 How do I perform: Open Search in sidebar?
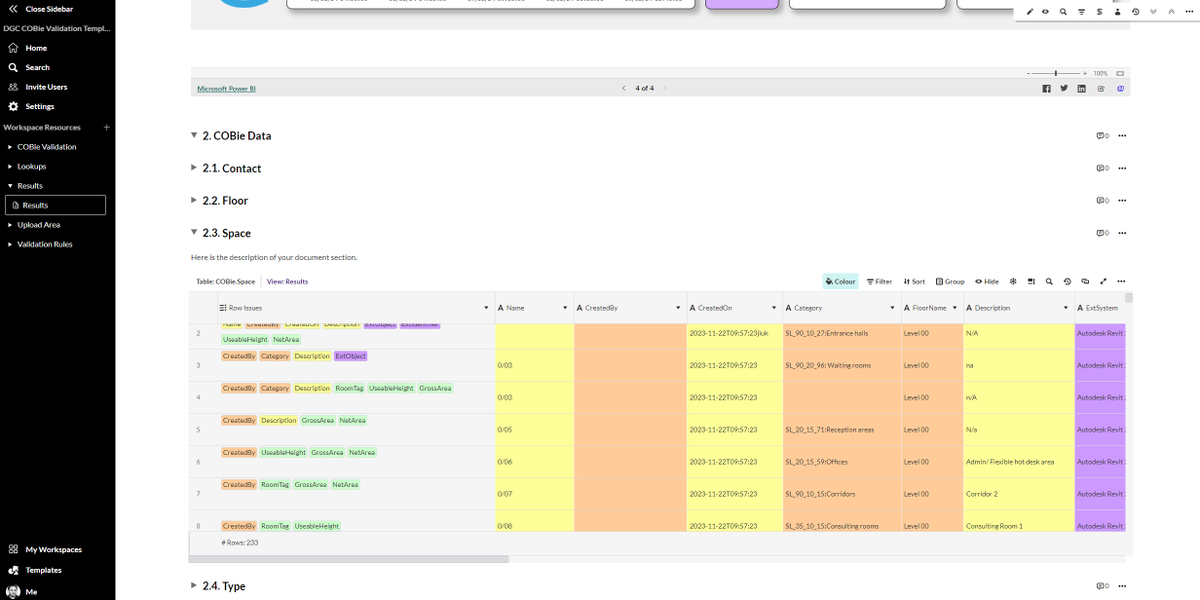coord(29,67)
